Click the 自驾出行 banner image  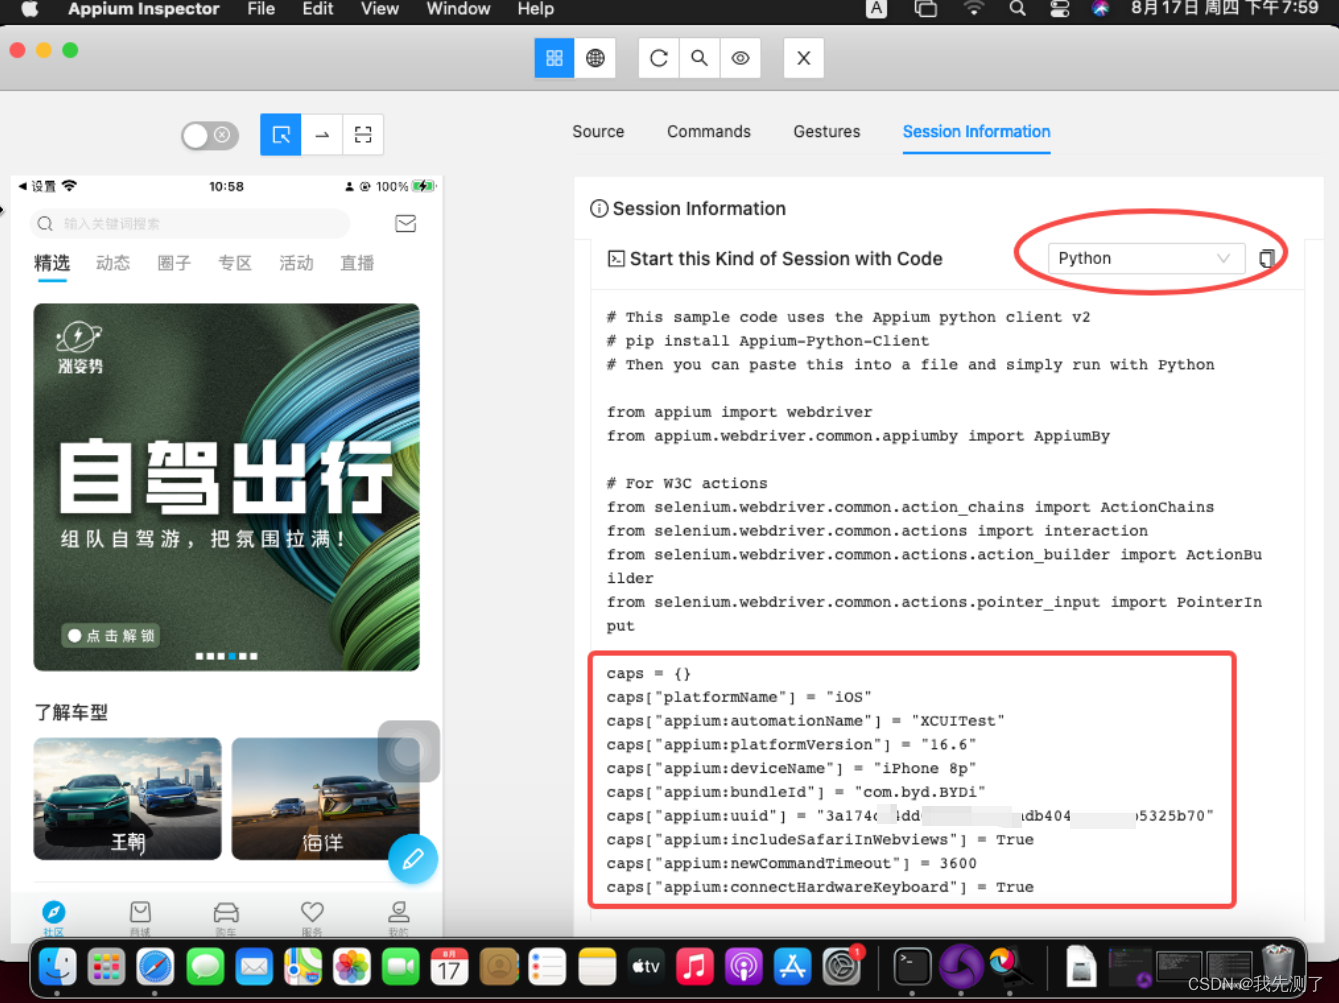click(226, 487)
